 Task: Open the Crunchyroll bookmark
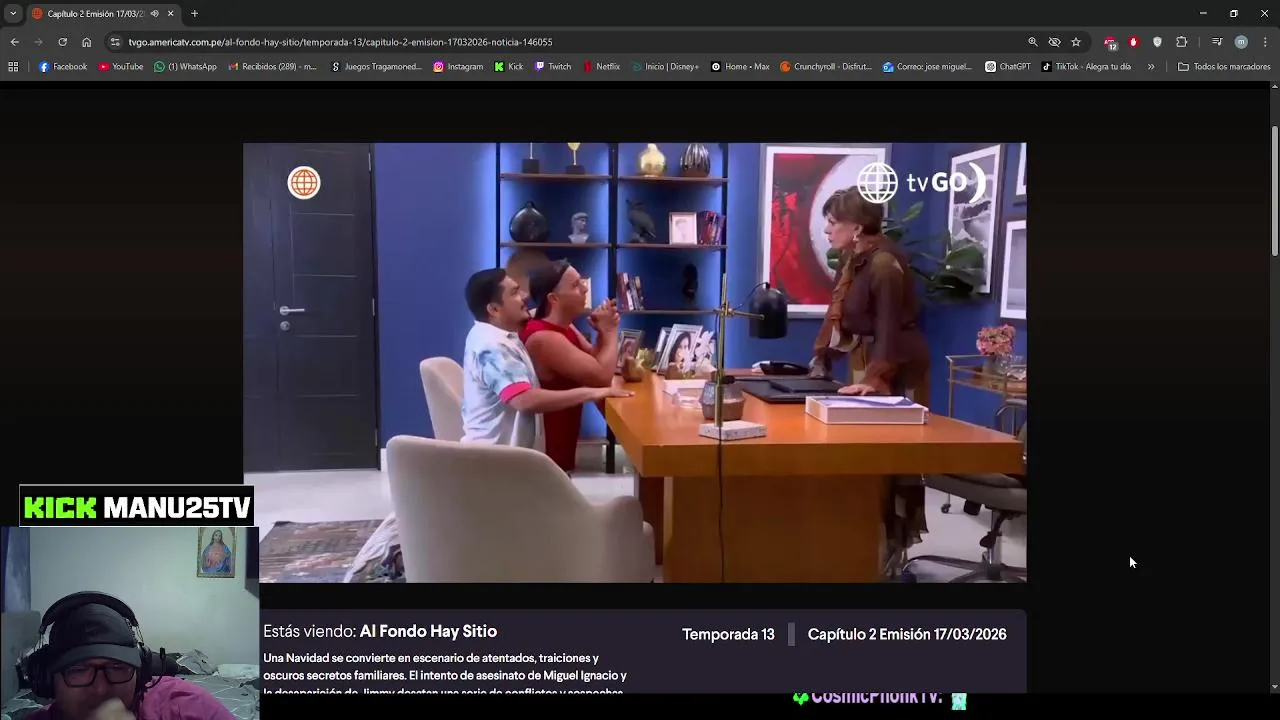click(x=826, y=67)
